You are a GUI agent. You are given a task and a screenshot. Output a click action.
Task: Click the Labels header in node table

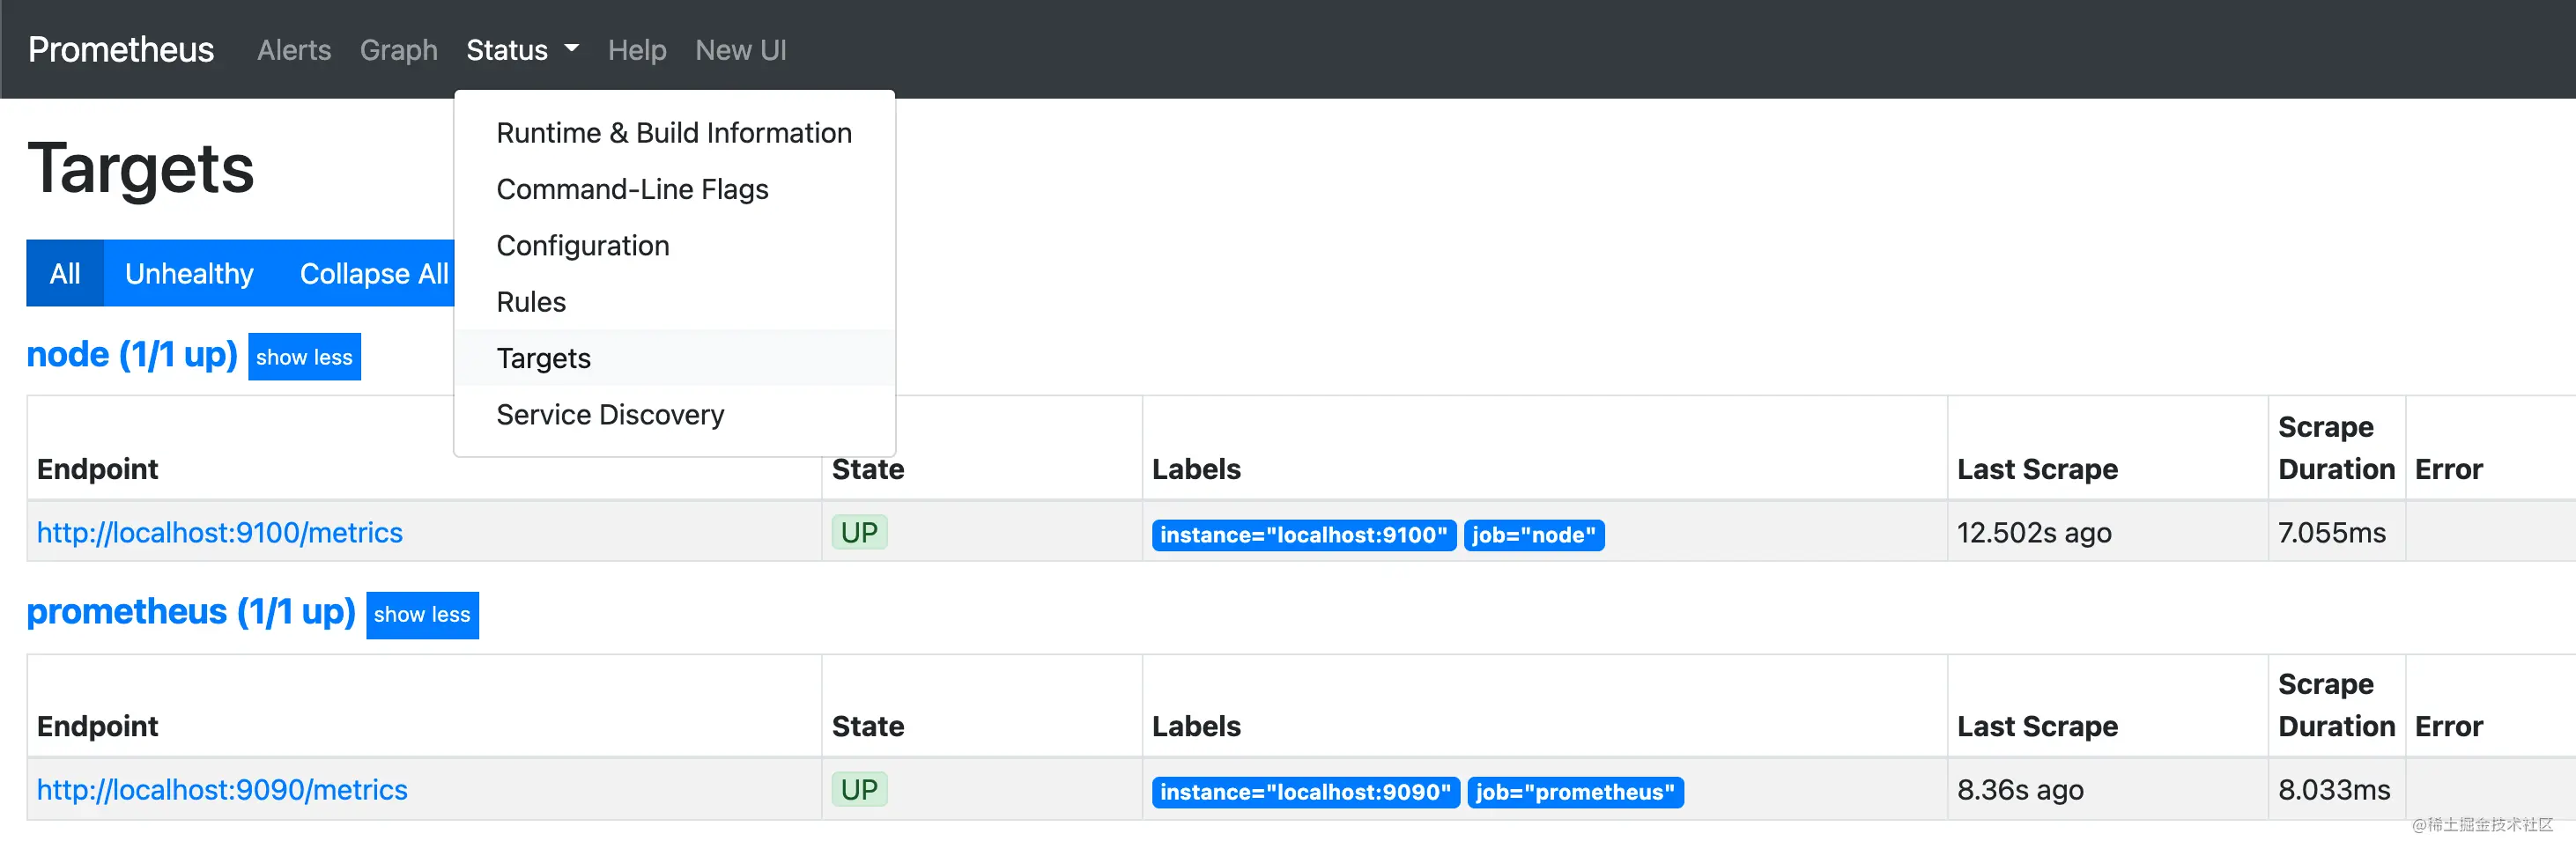(1196, 469)
